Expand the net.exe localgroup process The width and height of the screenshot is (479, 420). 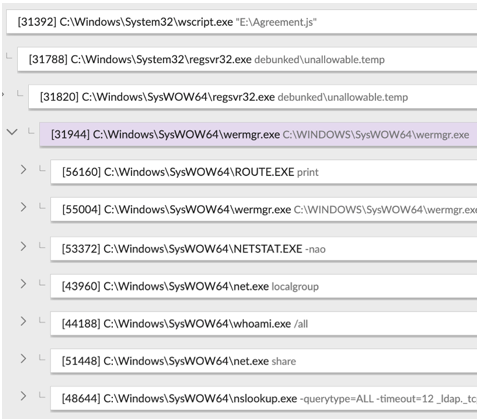(x=23, y=284)
